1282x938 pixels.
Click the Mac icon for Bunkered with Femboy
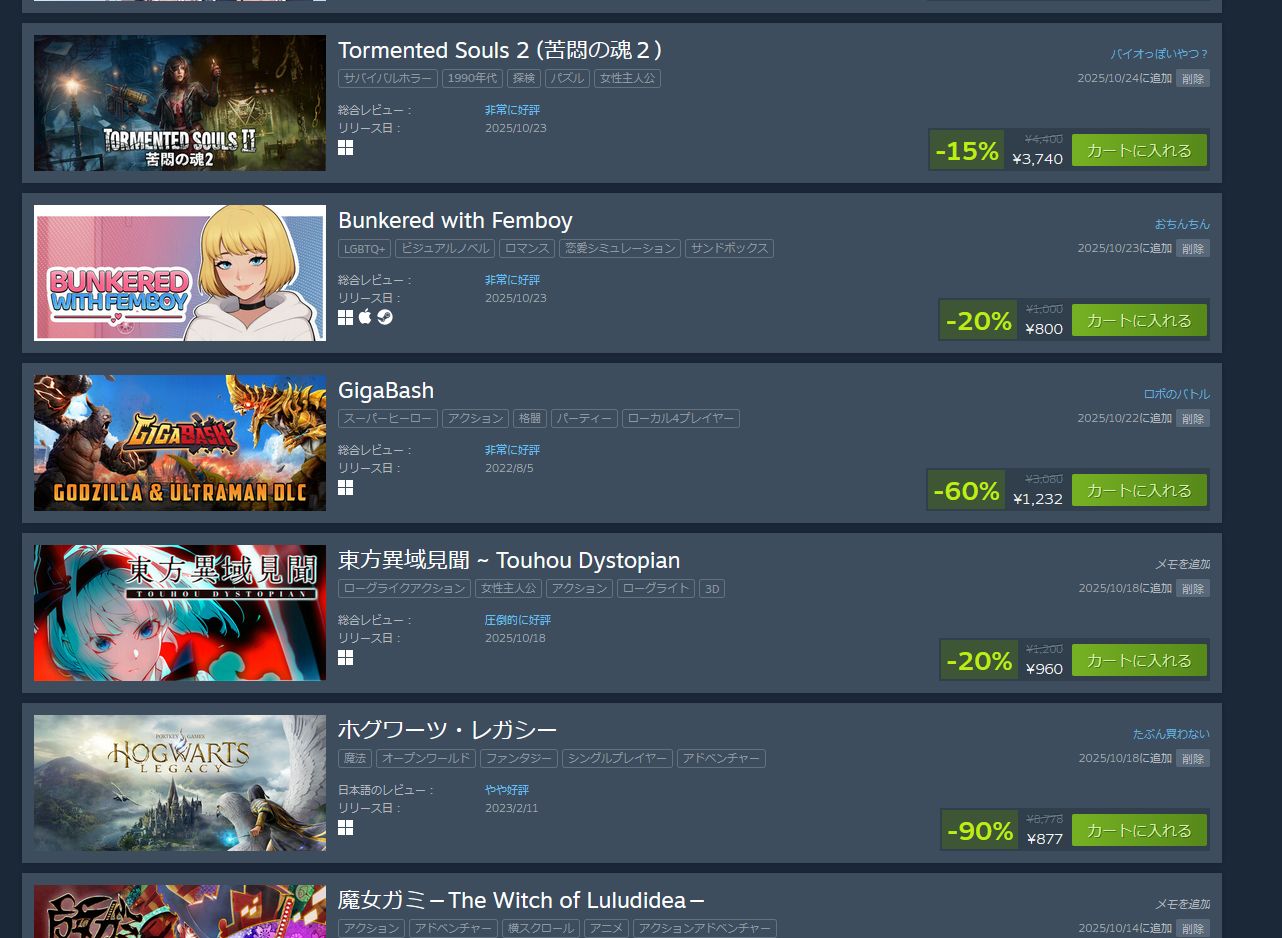[365, 317]
